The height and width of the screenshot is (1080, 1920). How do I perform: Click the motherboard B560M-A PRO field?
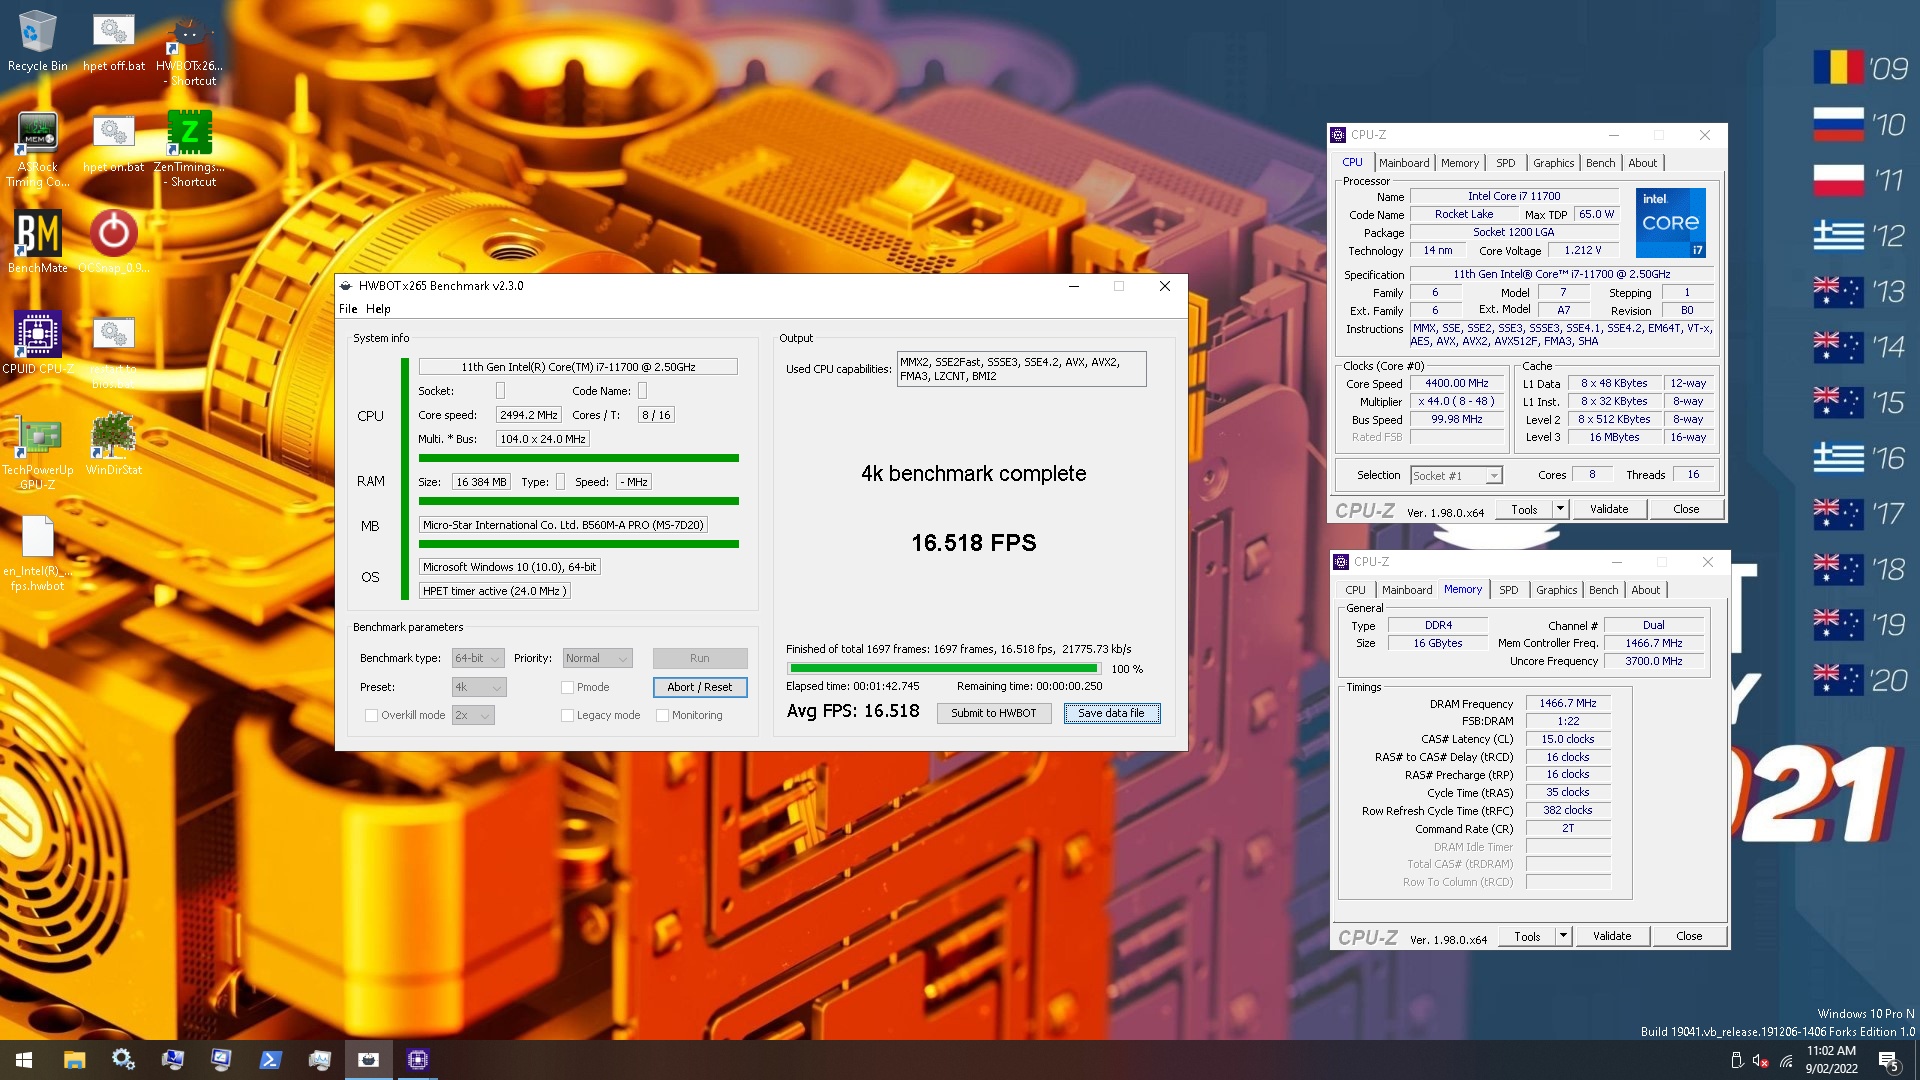(563, 525)
